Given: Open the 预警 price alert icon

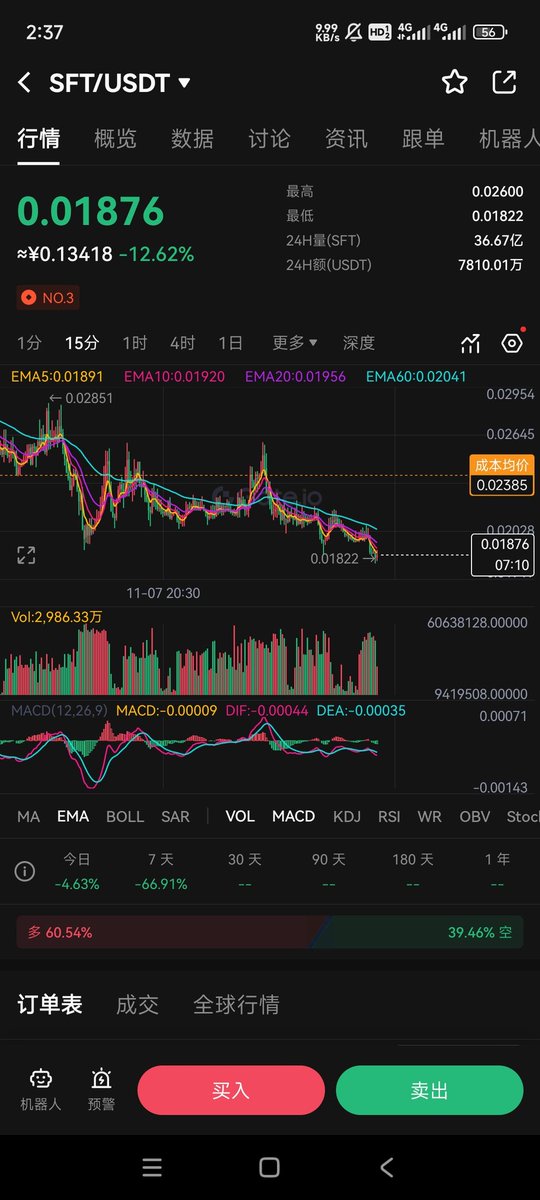Looking at the screenshot, I should click(x=101, y=1089).
